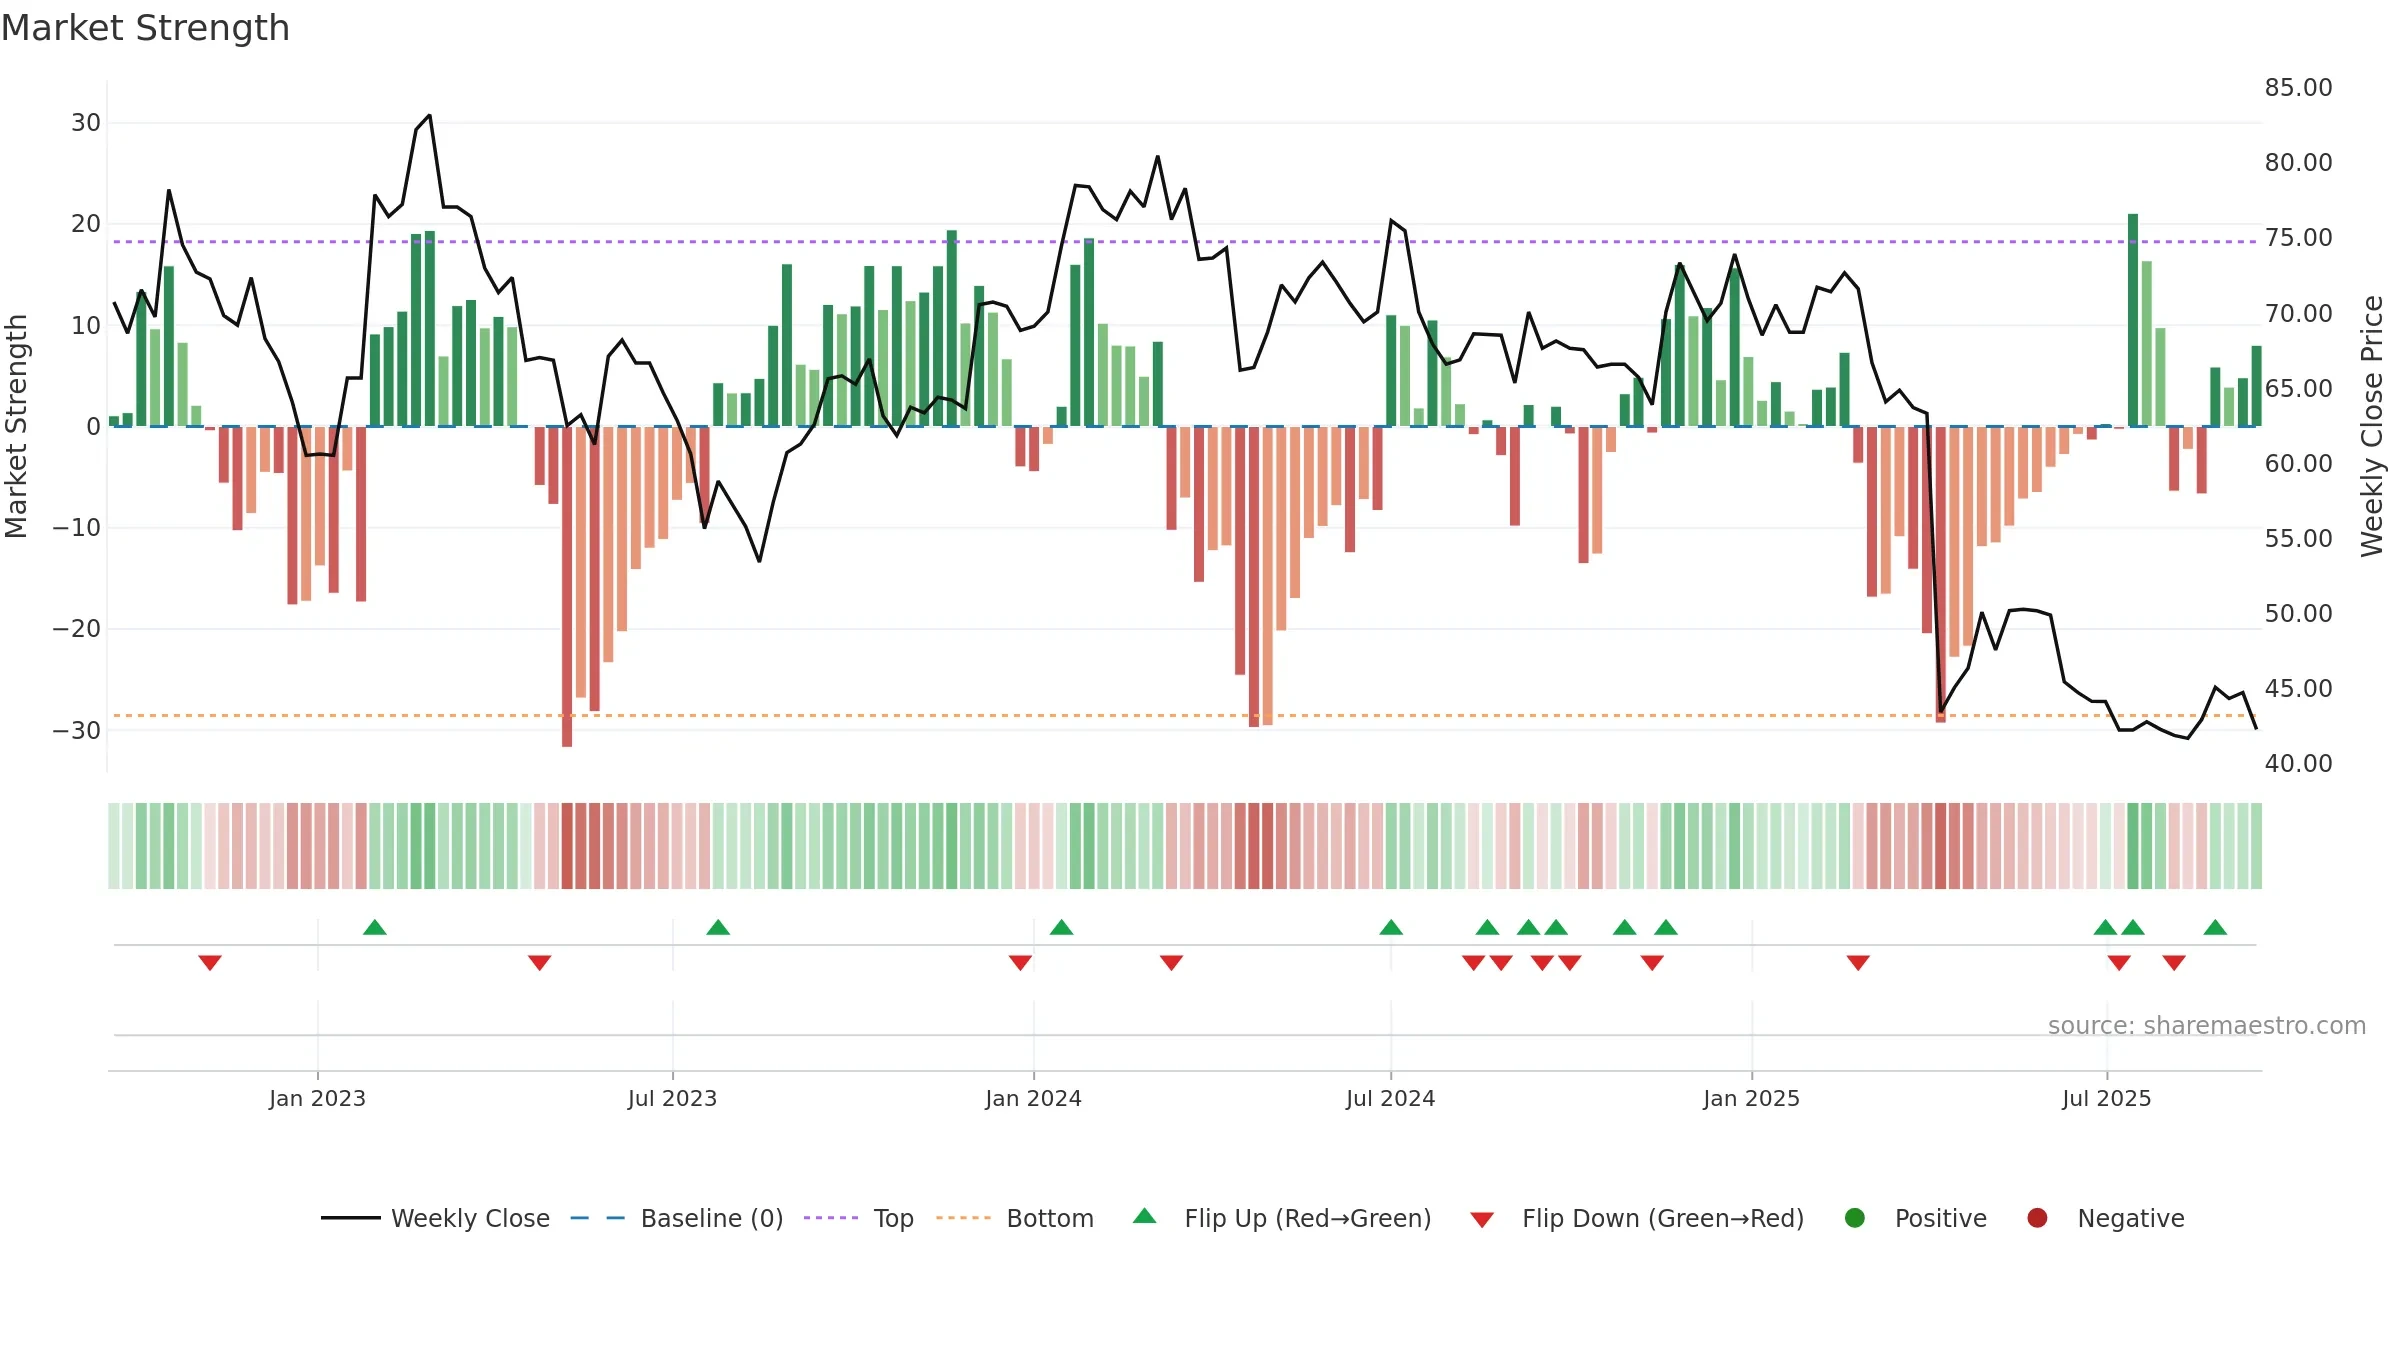Image resolution: width=2400 pixels, height=1350 pixels.
Task: Select the lone flip down marker after Jan 2025
Action: 1858,963
